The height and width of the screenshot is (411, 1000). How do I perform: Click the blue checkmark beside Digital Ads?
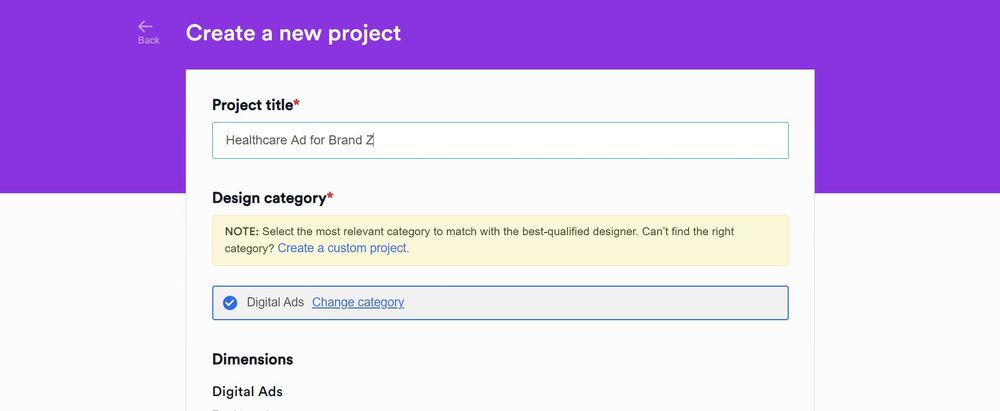point(230,303)
